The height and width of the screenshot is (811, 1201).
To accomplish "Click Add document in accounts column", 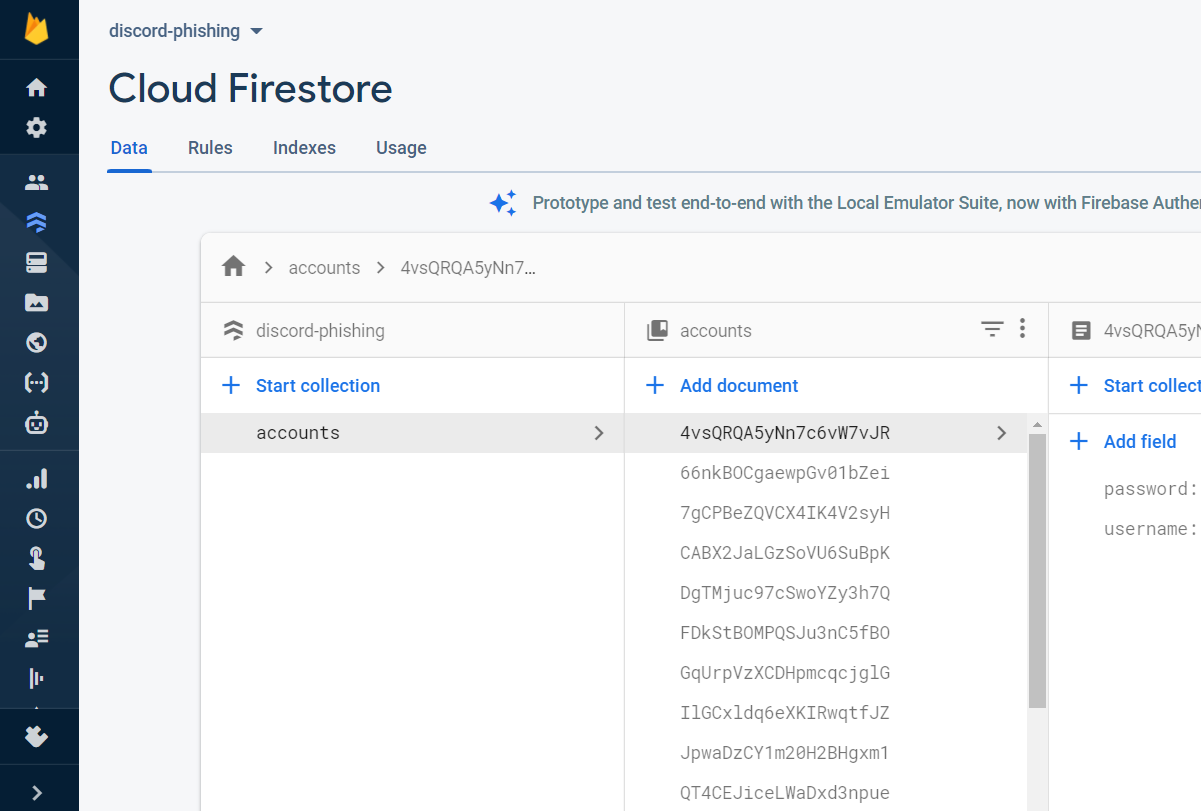I will (x=722, y=385).
